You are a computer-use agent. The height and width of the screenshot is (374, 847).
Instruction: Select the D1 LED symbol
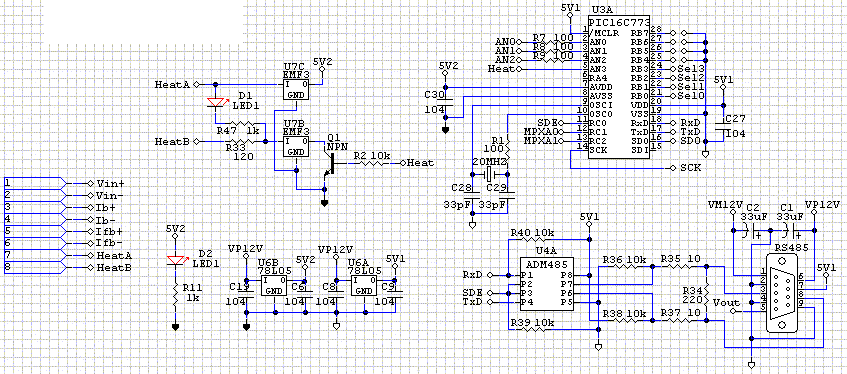point(215,102)
